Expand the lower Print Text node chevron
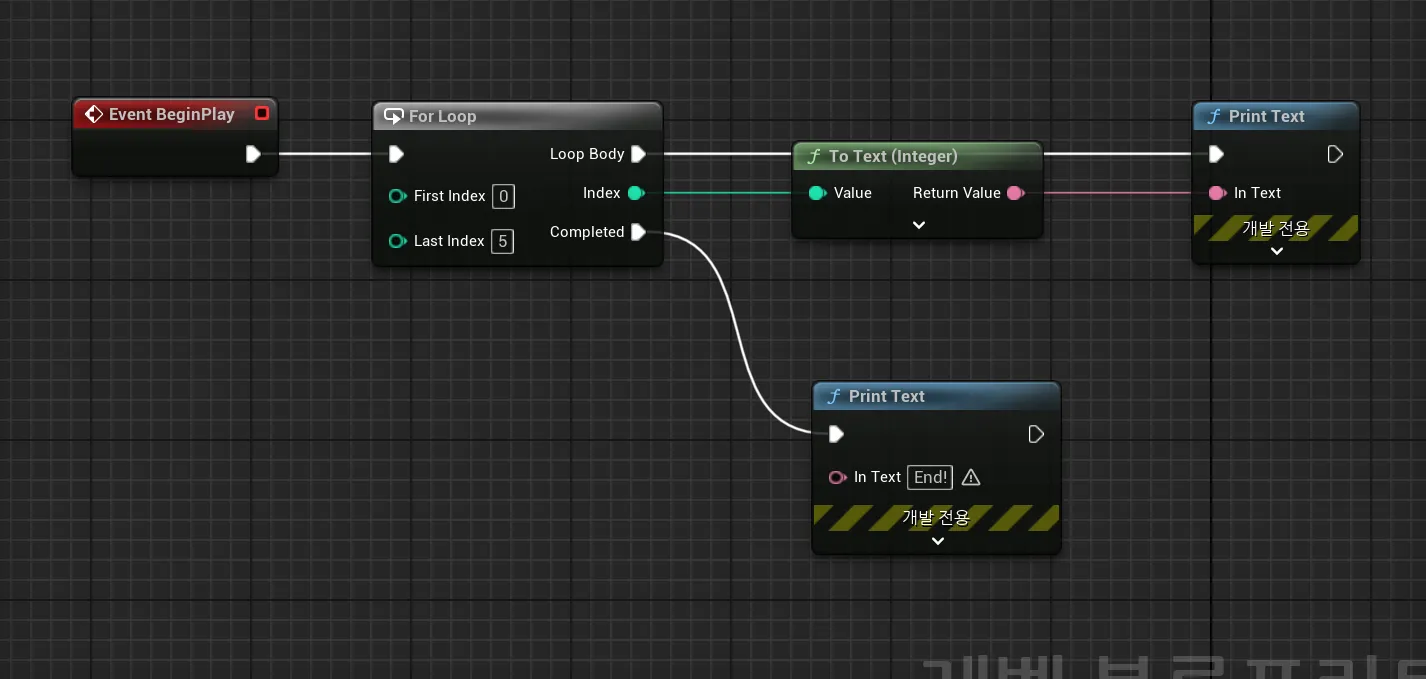Screen dimensions: 1426x679 click(x=937, y=541)
